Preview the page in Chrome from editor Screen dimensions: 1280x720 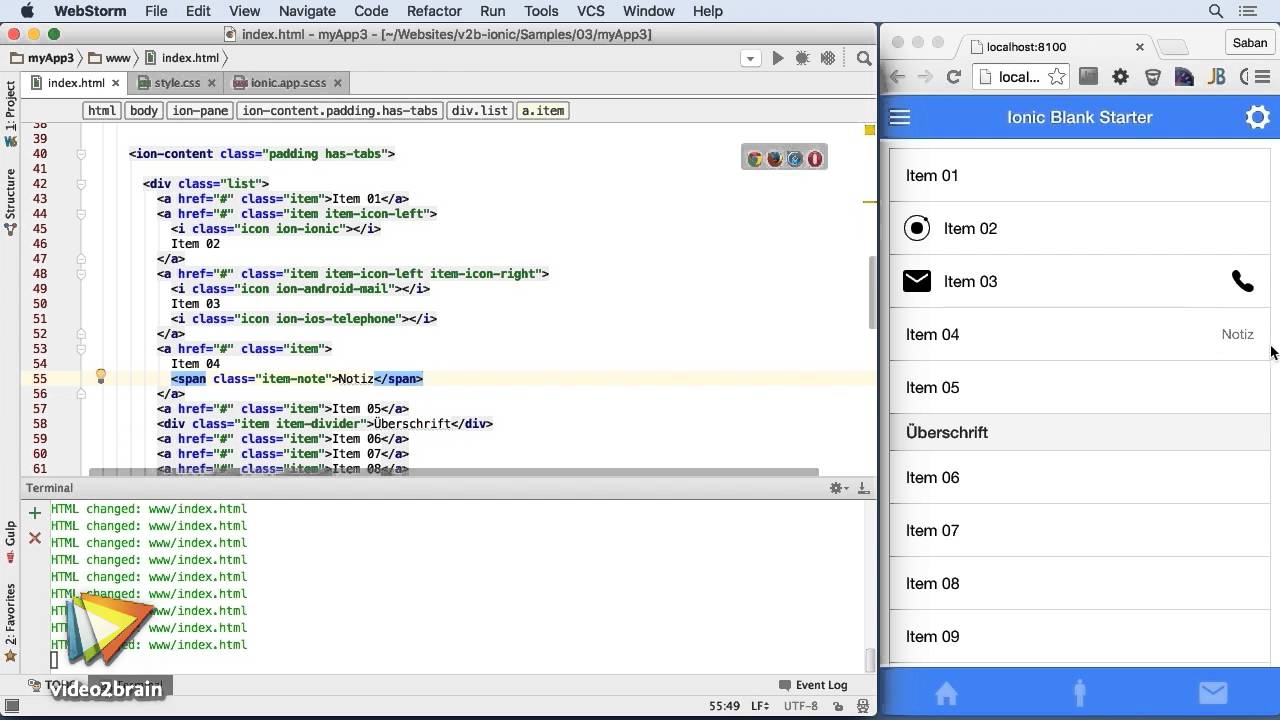[x=755, y=159]
